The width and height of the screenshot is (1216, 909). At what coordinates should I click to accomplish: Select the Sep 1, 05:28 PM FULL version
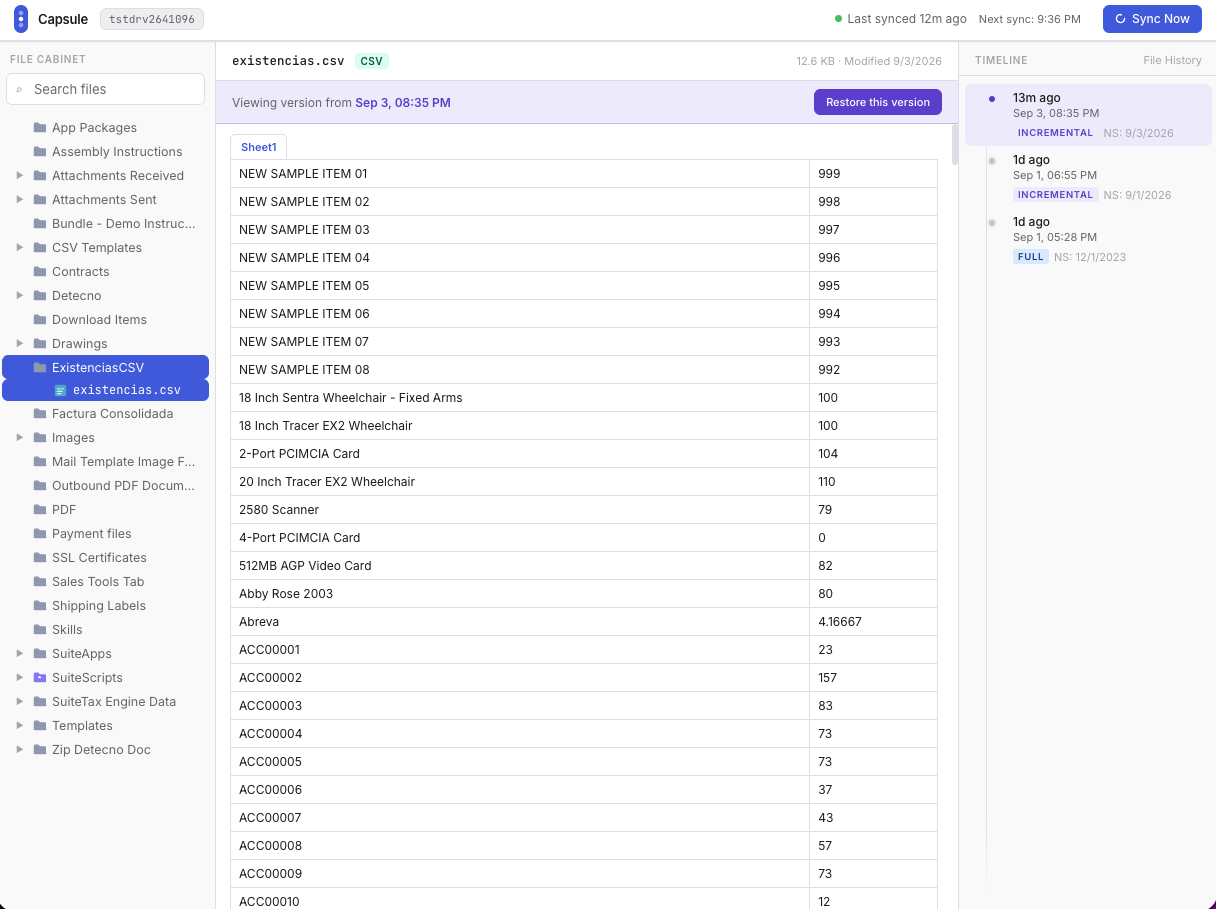[1088, 239]
